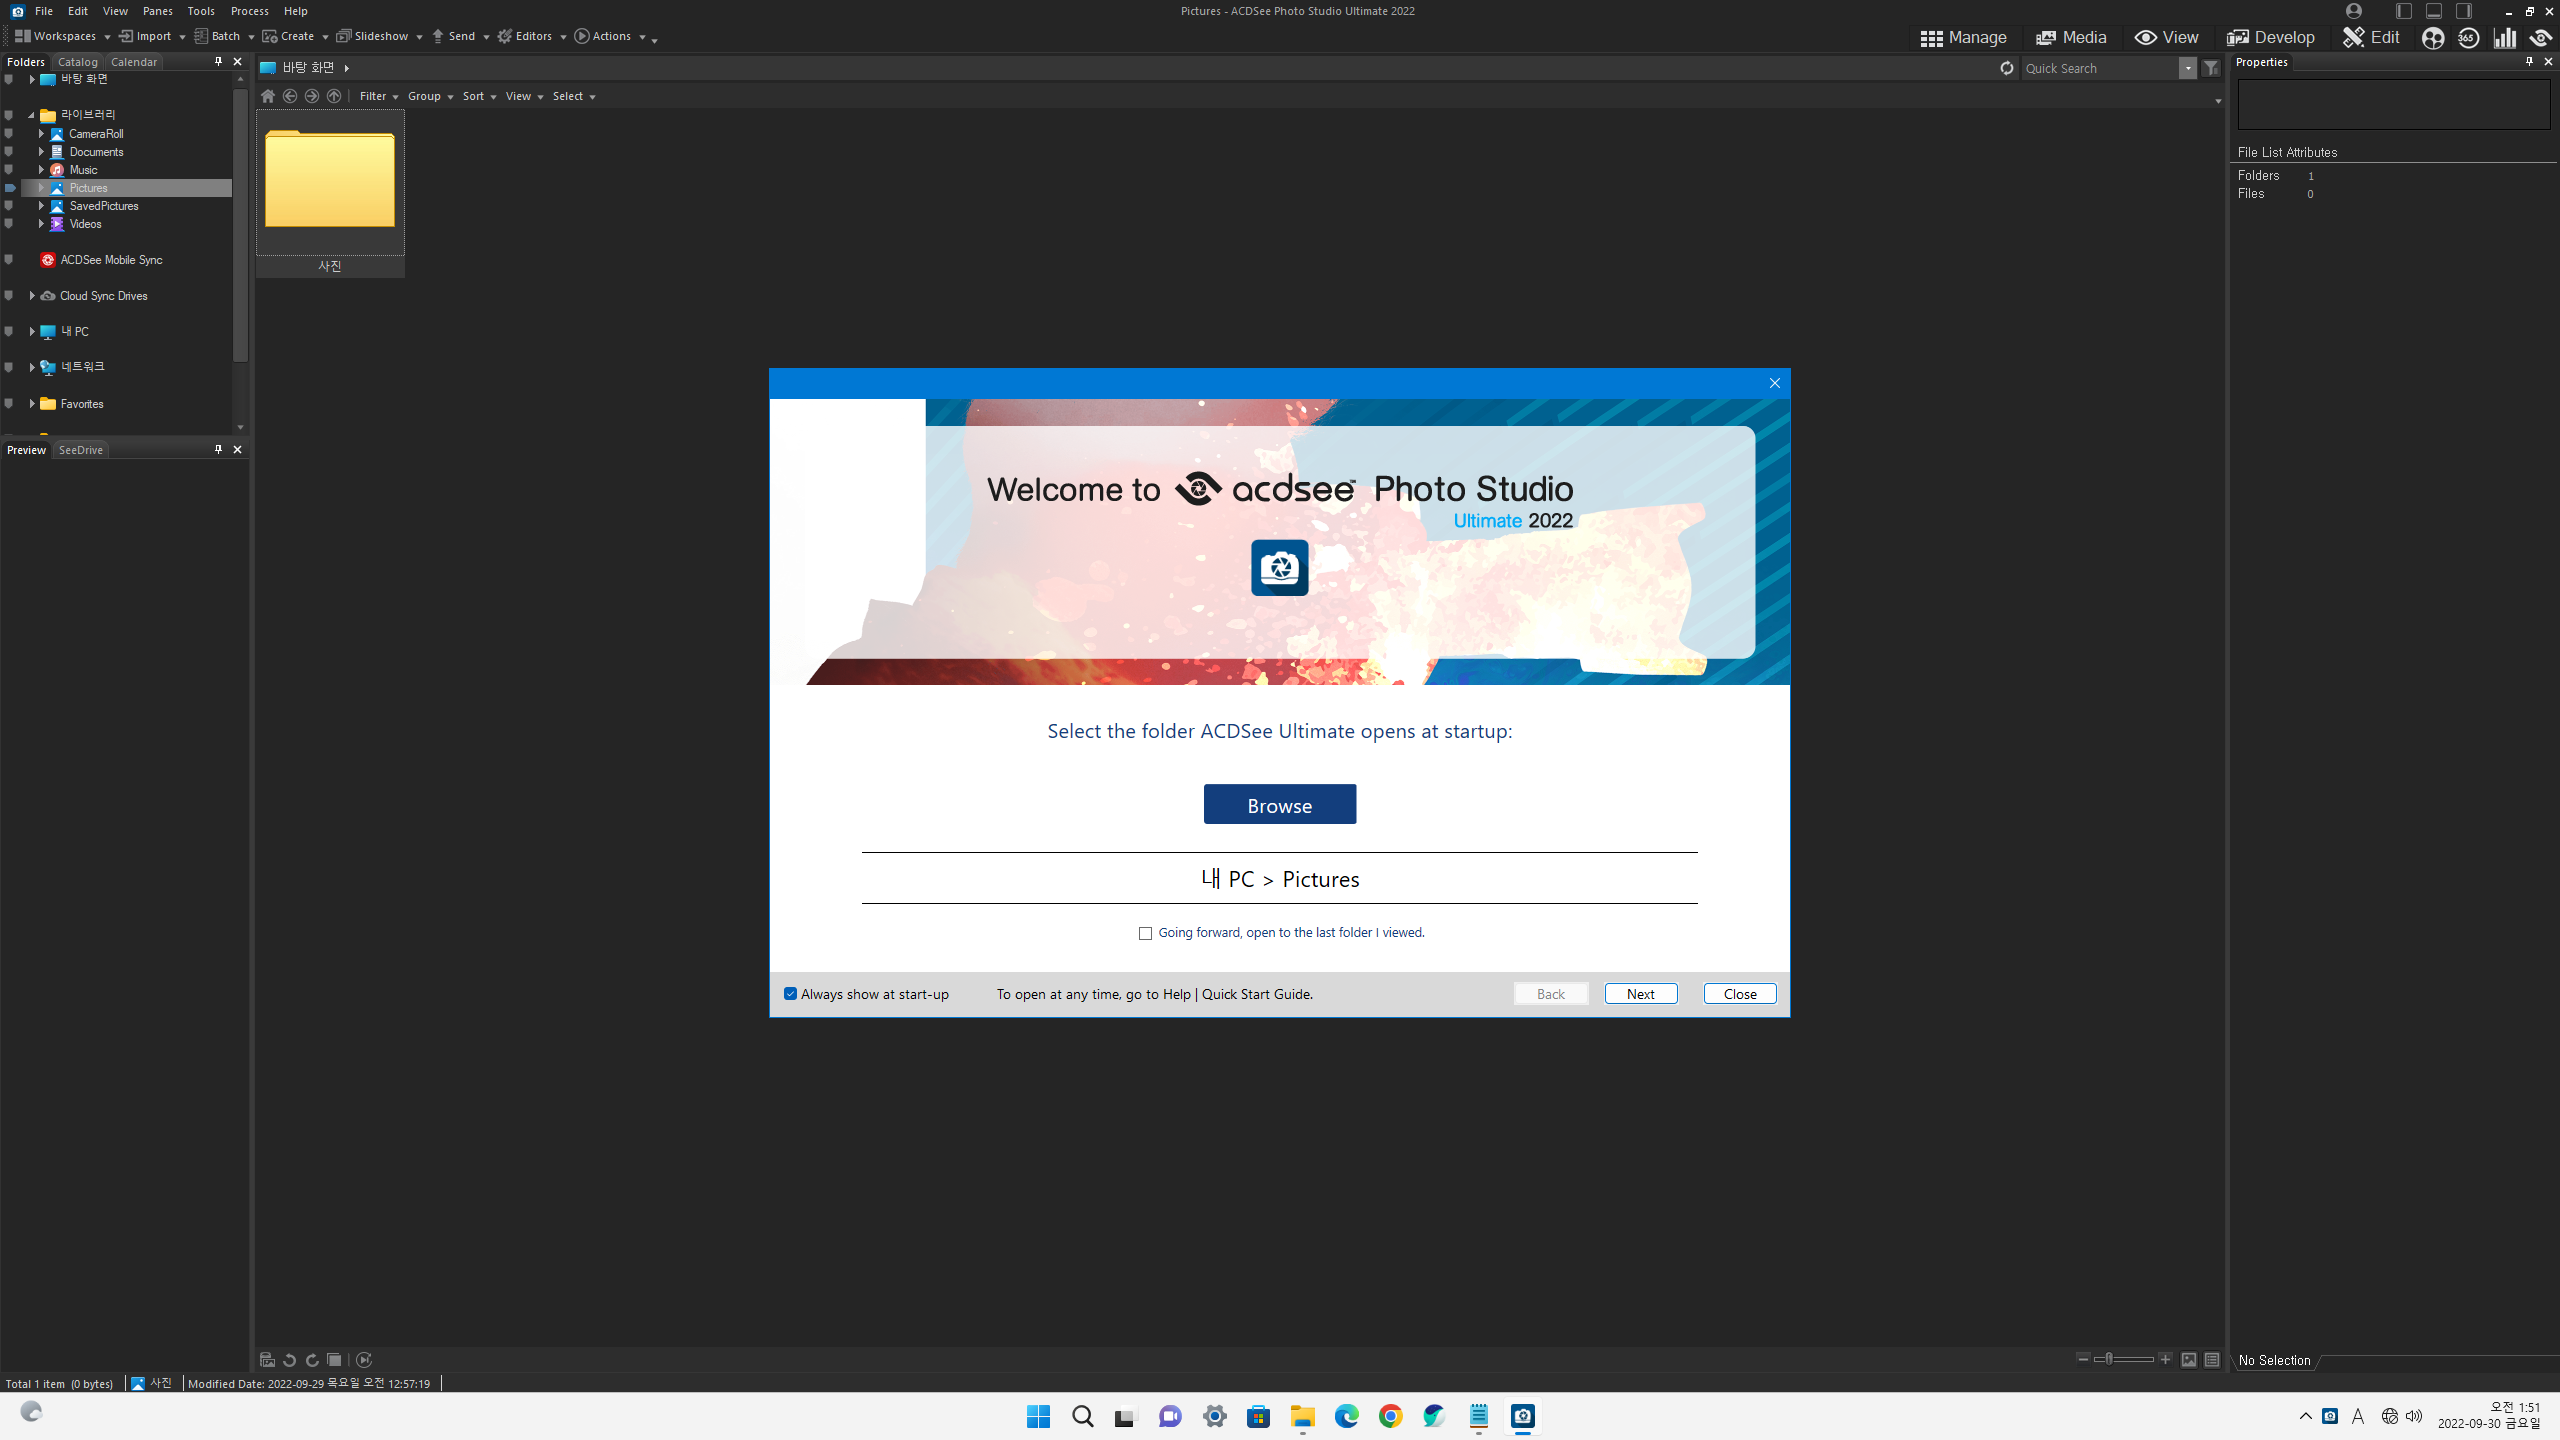Click rotate left icon in bottom toolbar

(x=289, y=1360)
